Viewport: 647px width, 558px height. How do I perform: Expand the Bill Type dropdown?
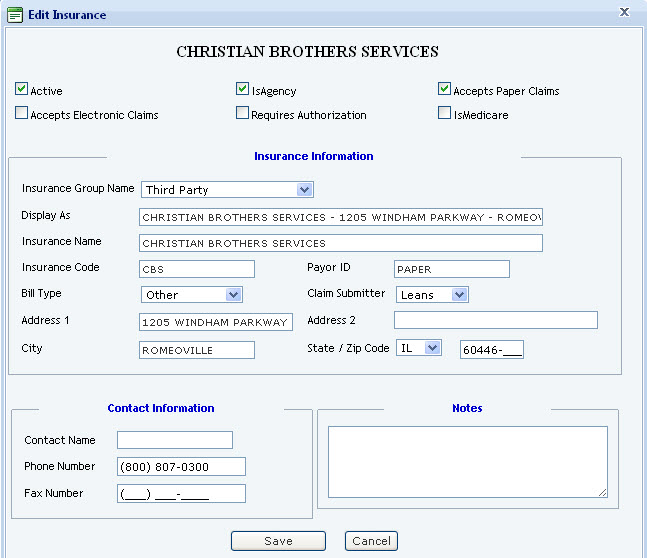click(192, 295)
